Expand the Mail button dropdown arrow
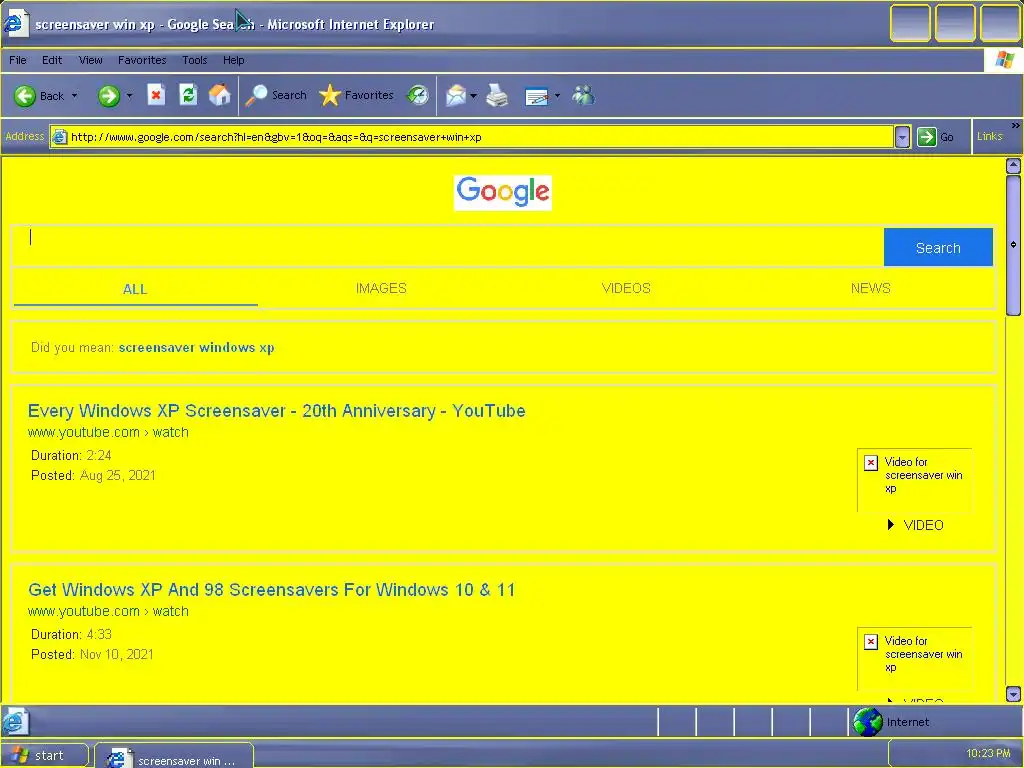Screen dimensions: 1024x768 [x=473, y=96]
